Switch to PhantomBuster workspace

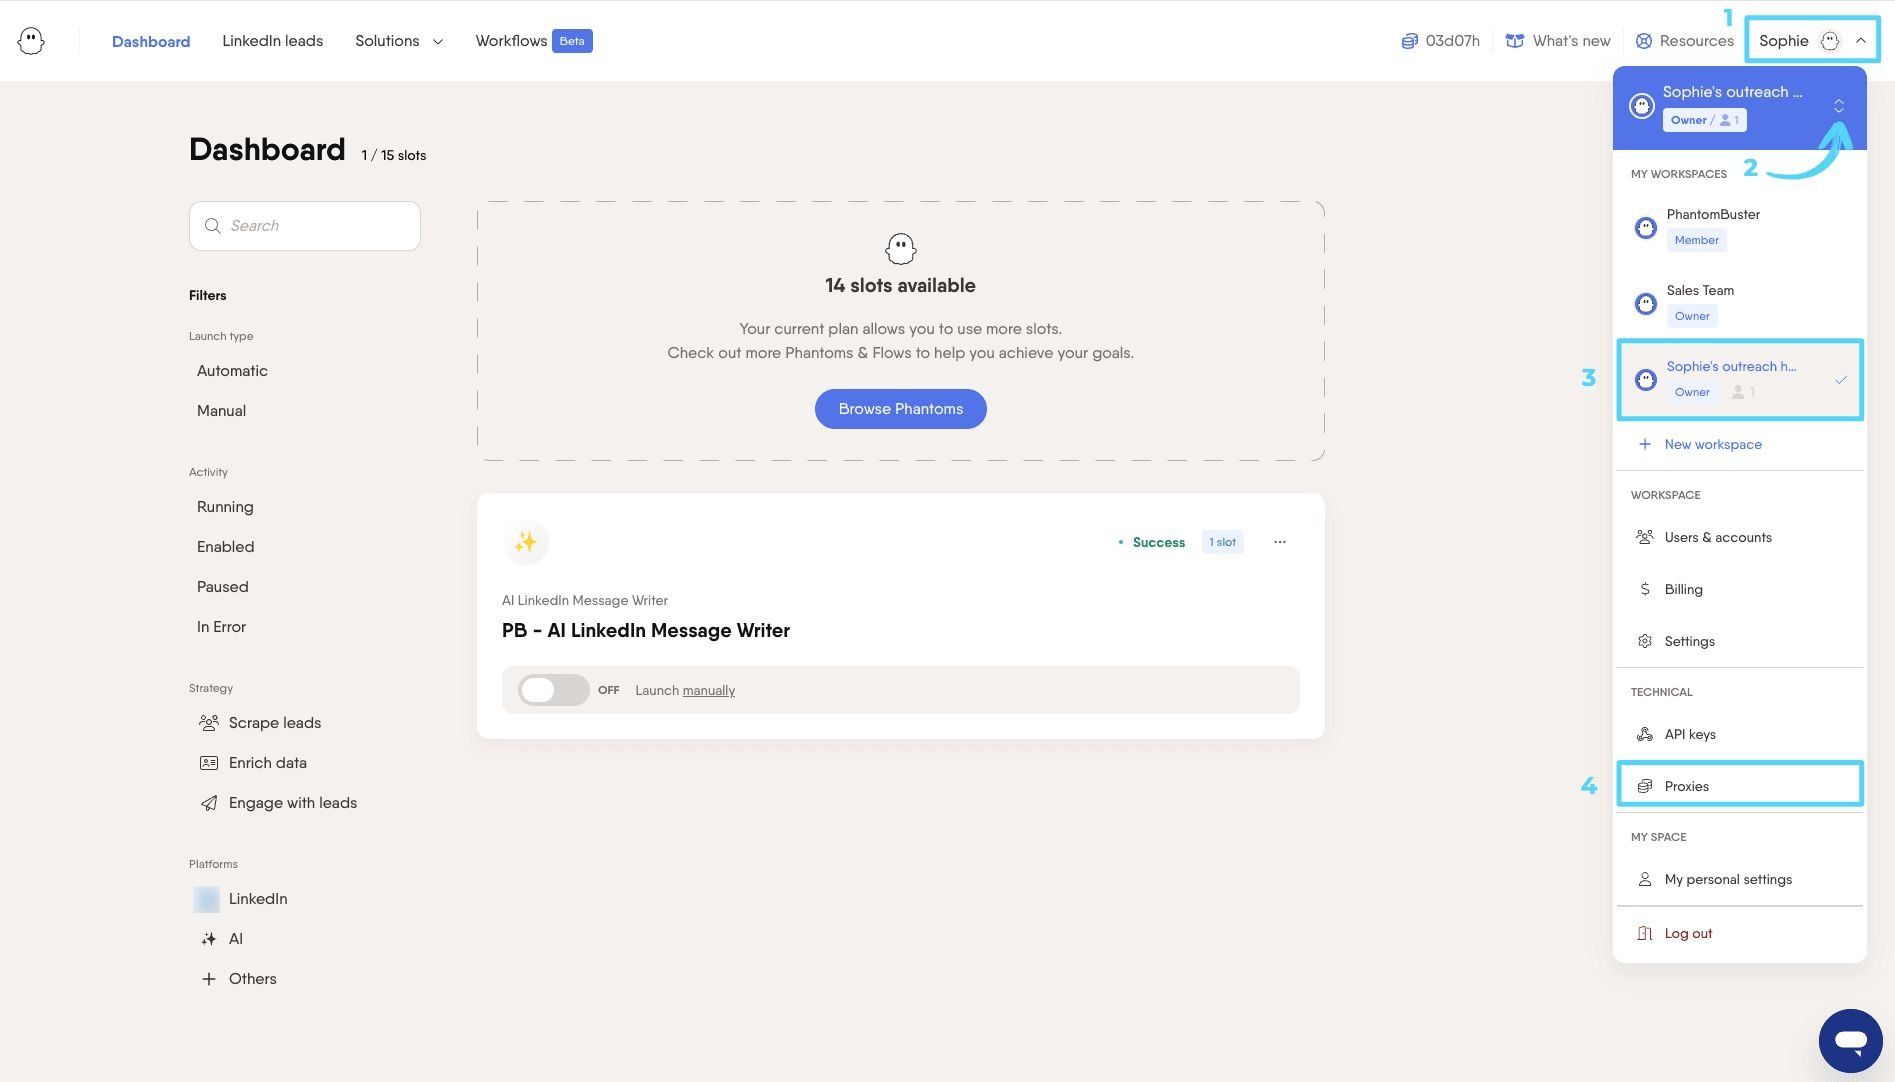1740,227
